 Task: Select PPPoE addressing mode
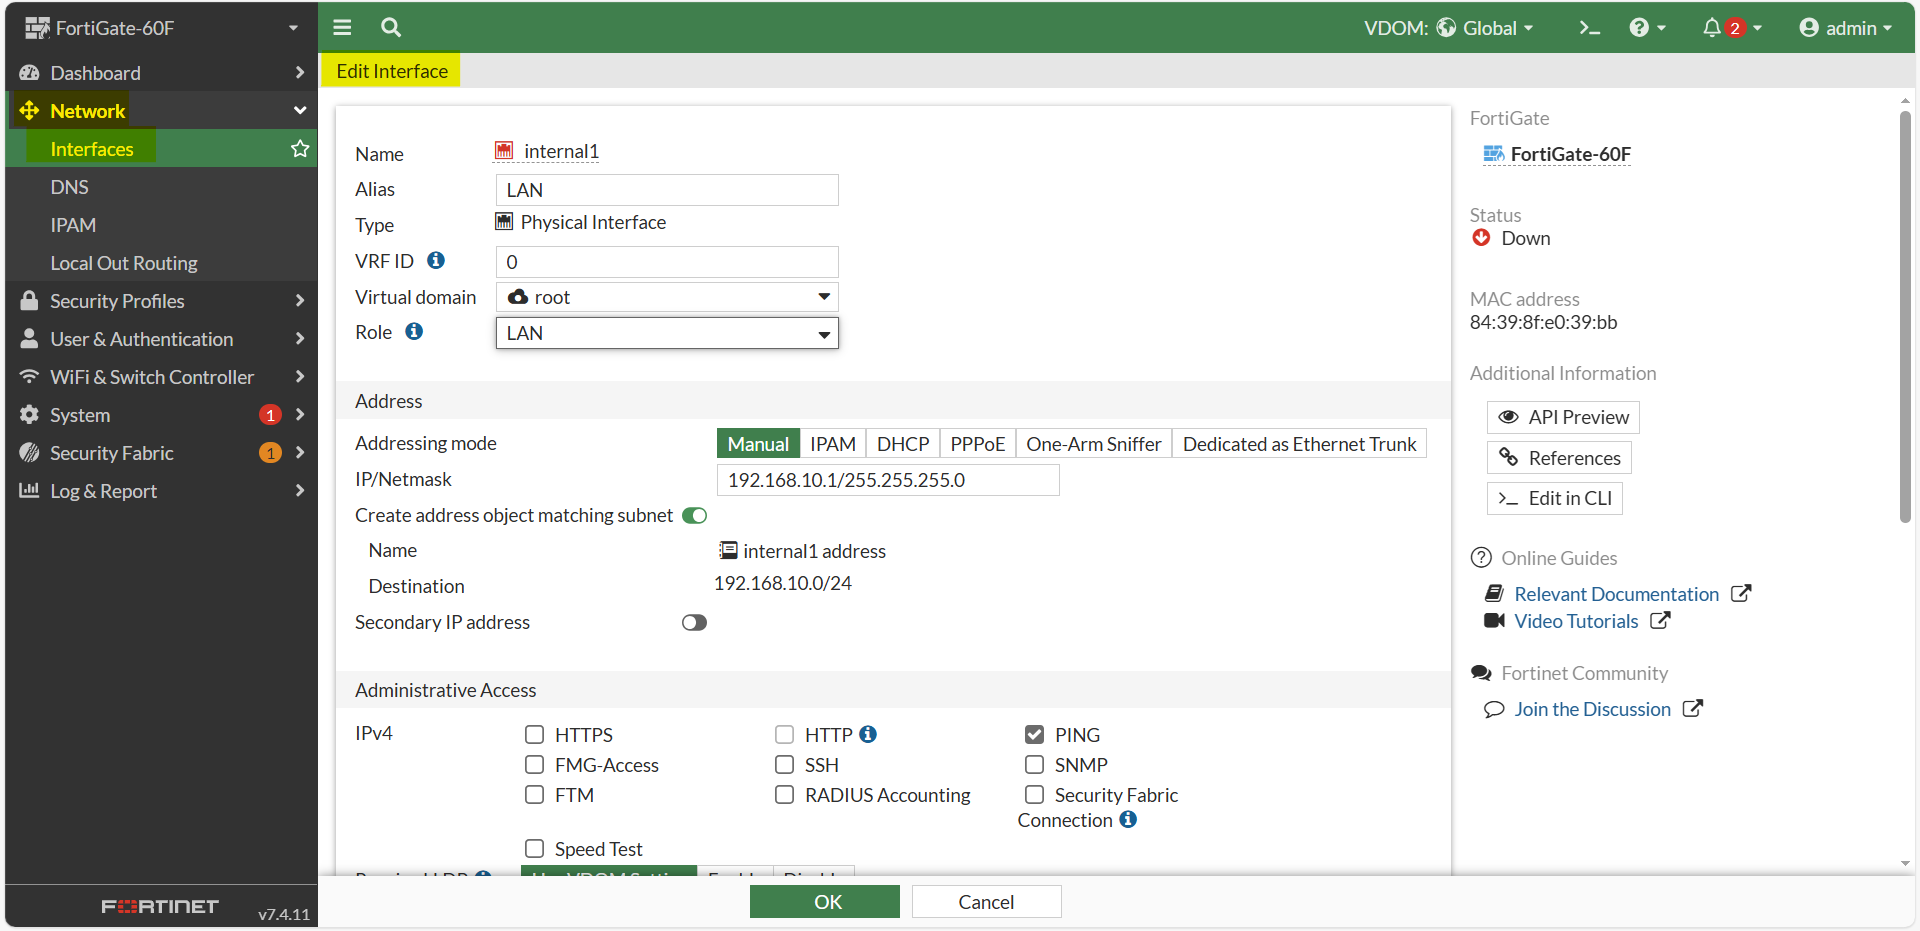click(x=977, y=444)
